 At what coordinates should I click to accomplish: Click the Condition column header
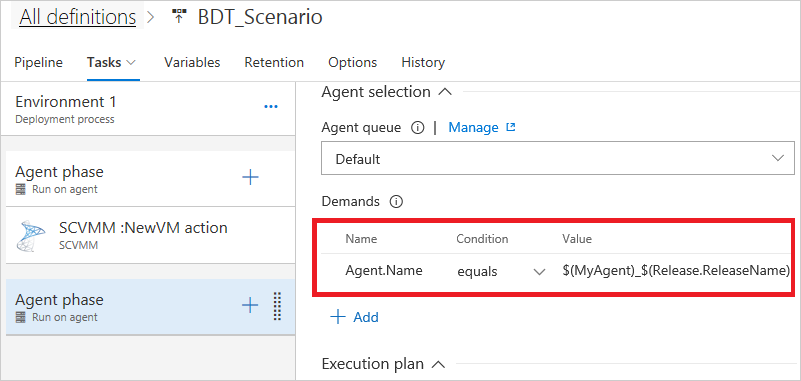click(x=482, y=239)
